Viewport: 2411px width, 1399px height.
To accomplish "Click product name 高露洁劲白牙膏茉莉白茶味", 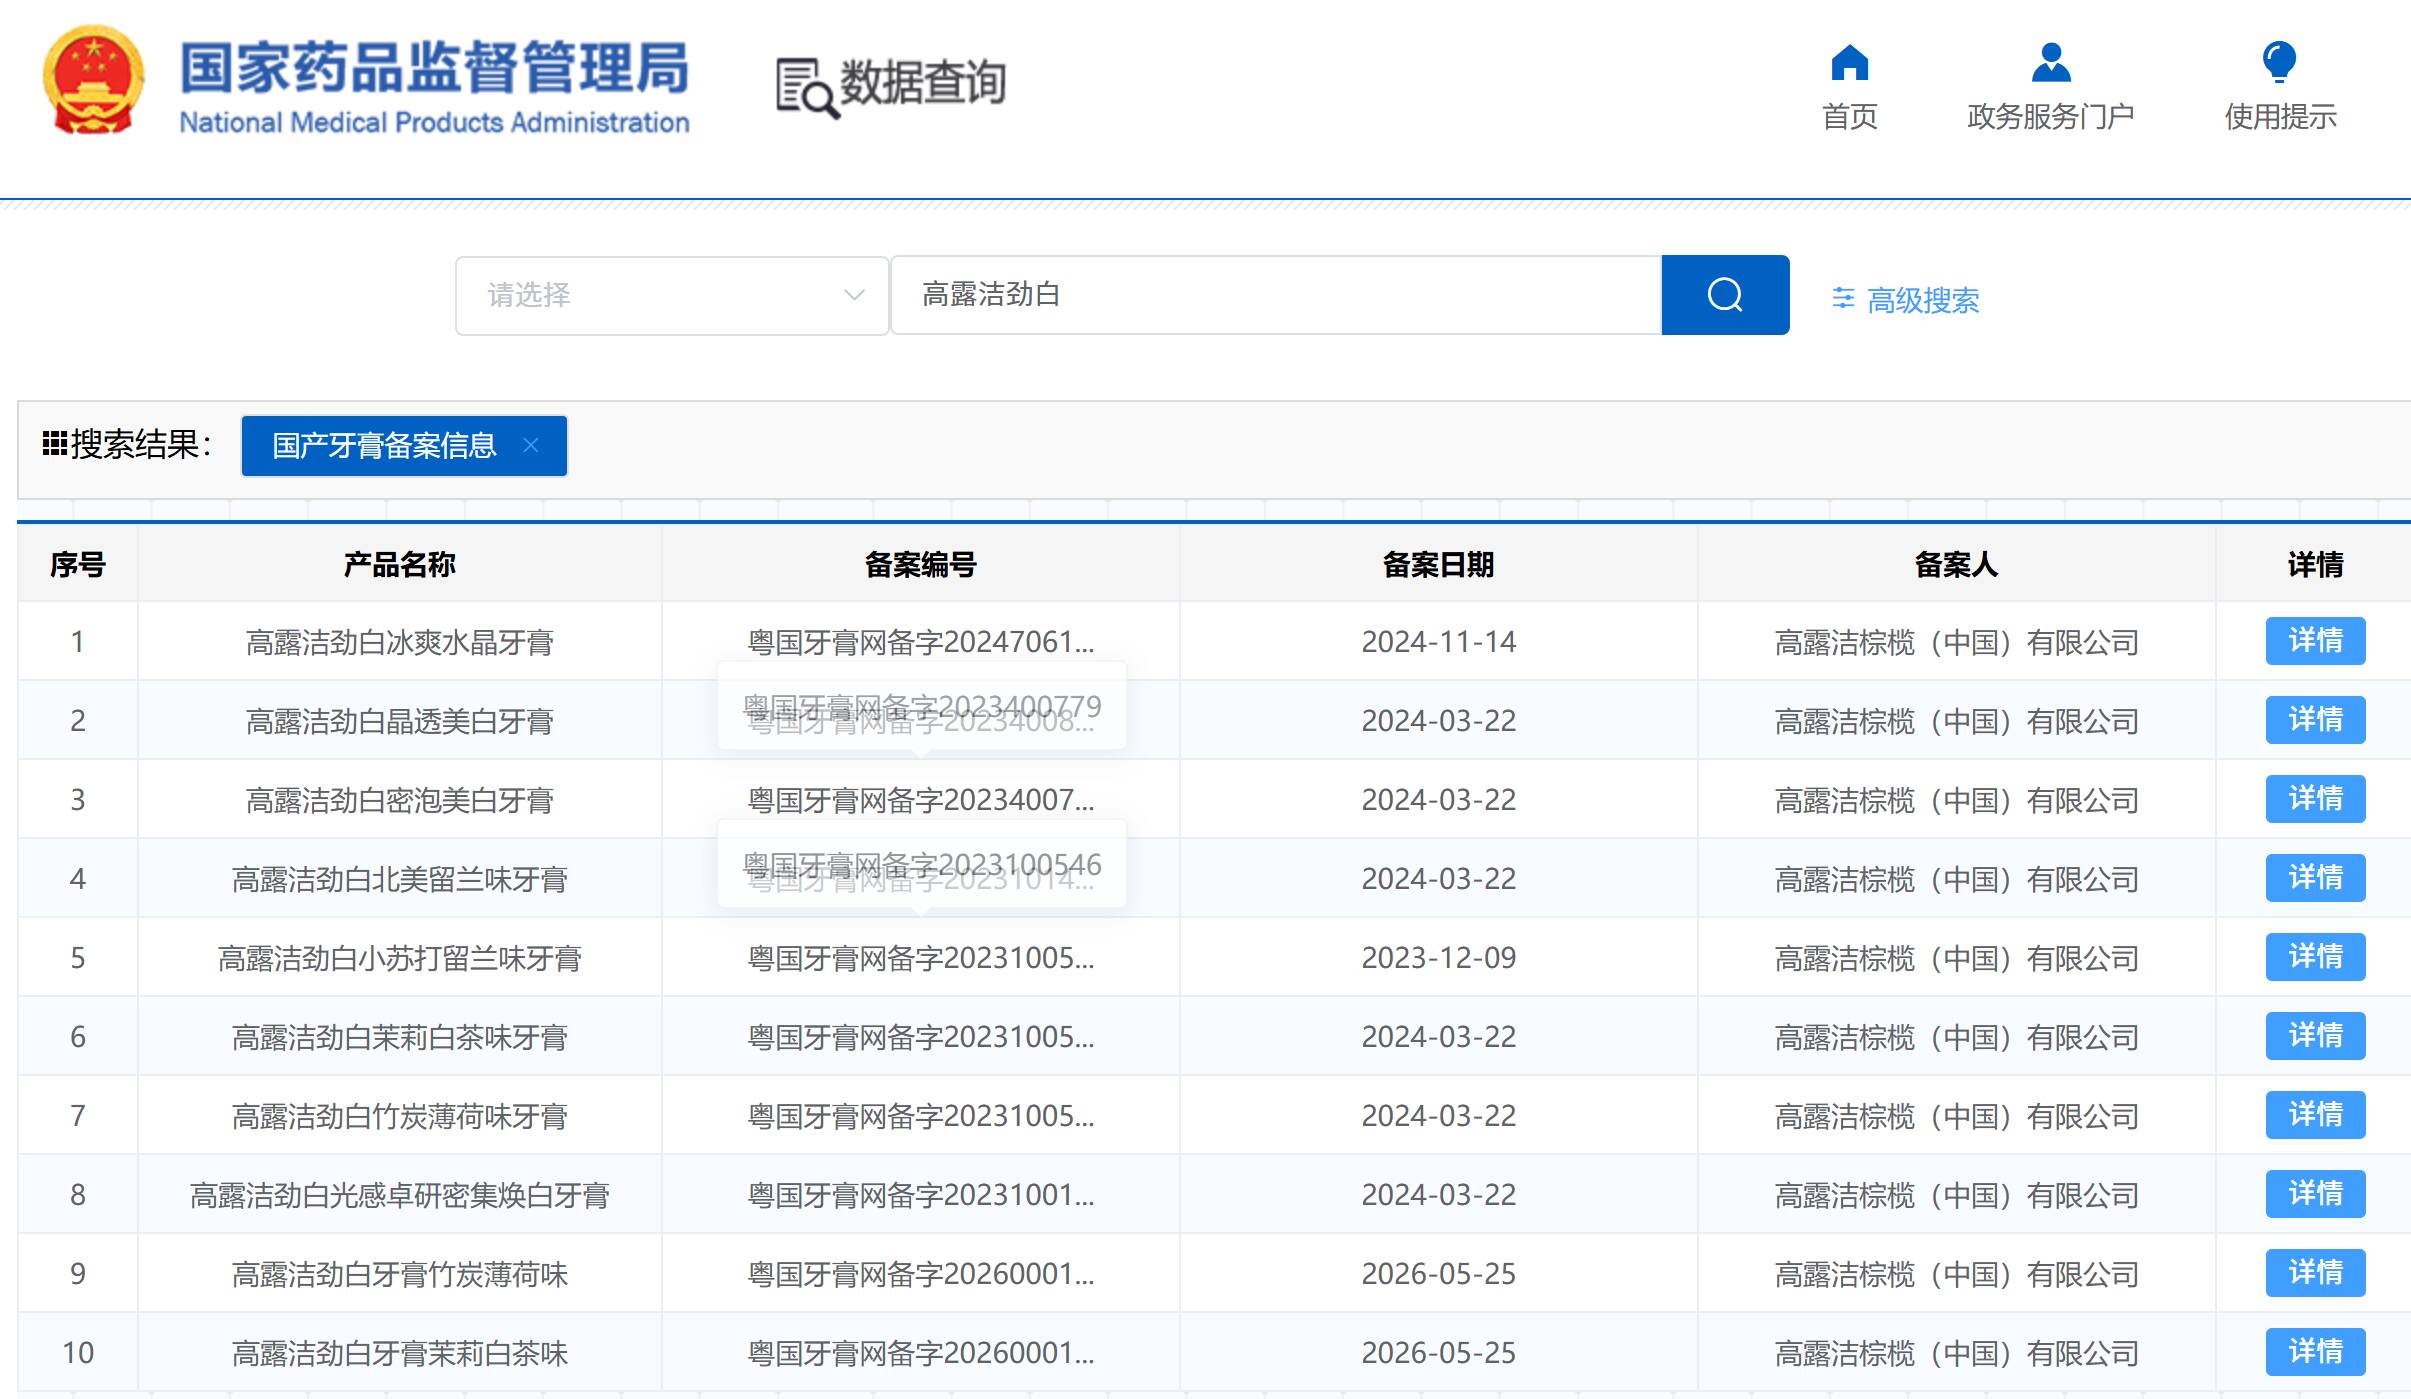I will (399, 1353).
